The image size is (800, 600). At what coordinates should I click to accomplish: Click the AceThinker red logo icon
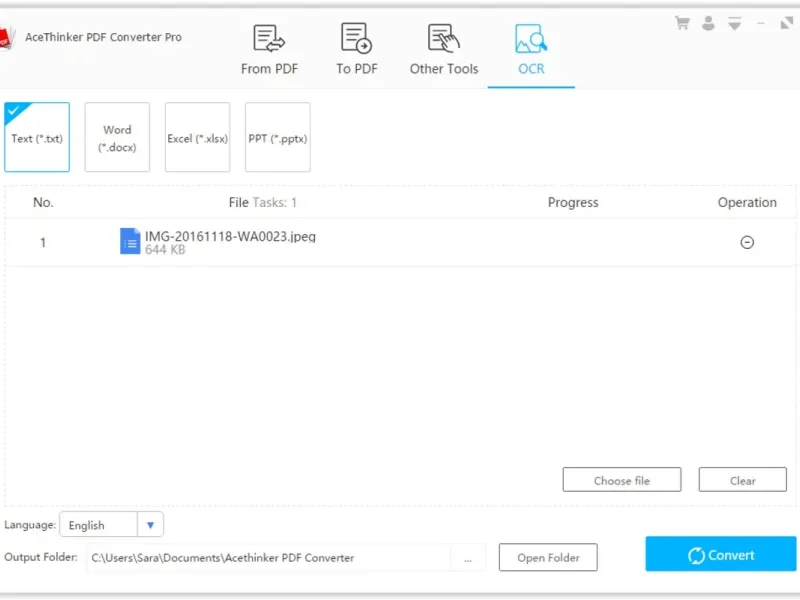6,39
